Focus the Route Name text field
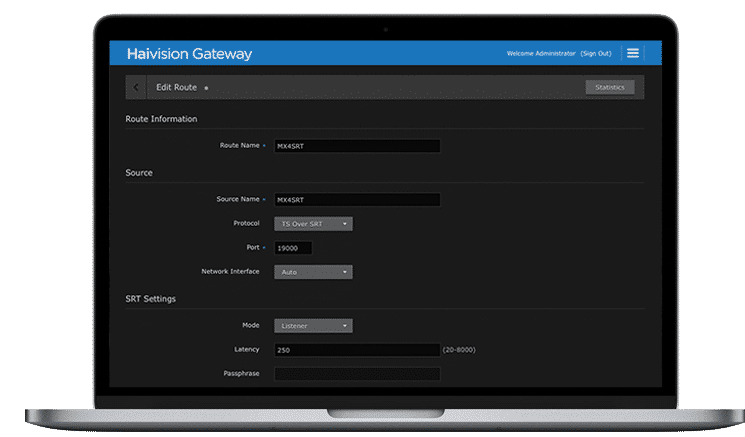Image resolution: width=745 pixels, height=437 pixels. [357, 146]
